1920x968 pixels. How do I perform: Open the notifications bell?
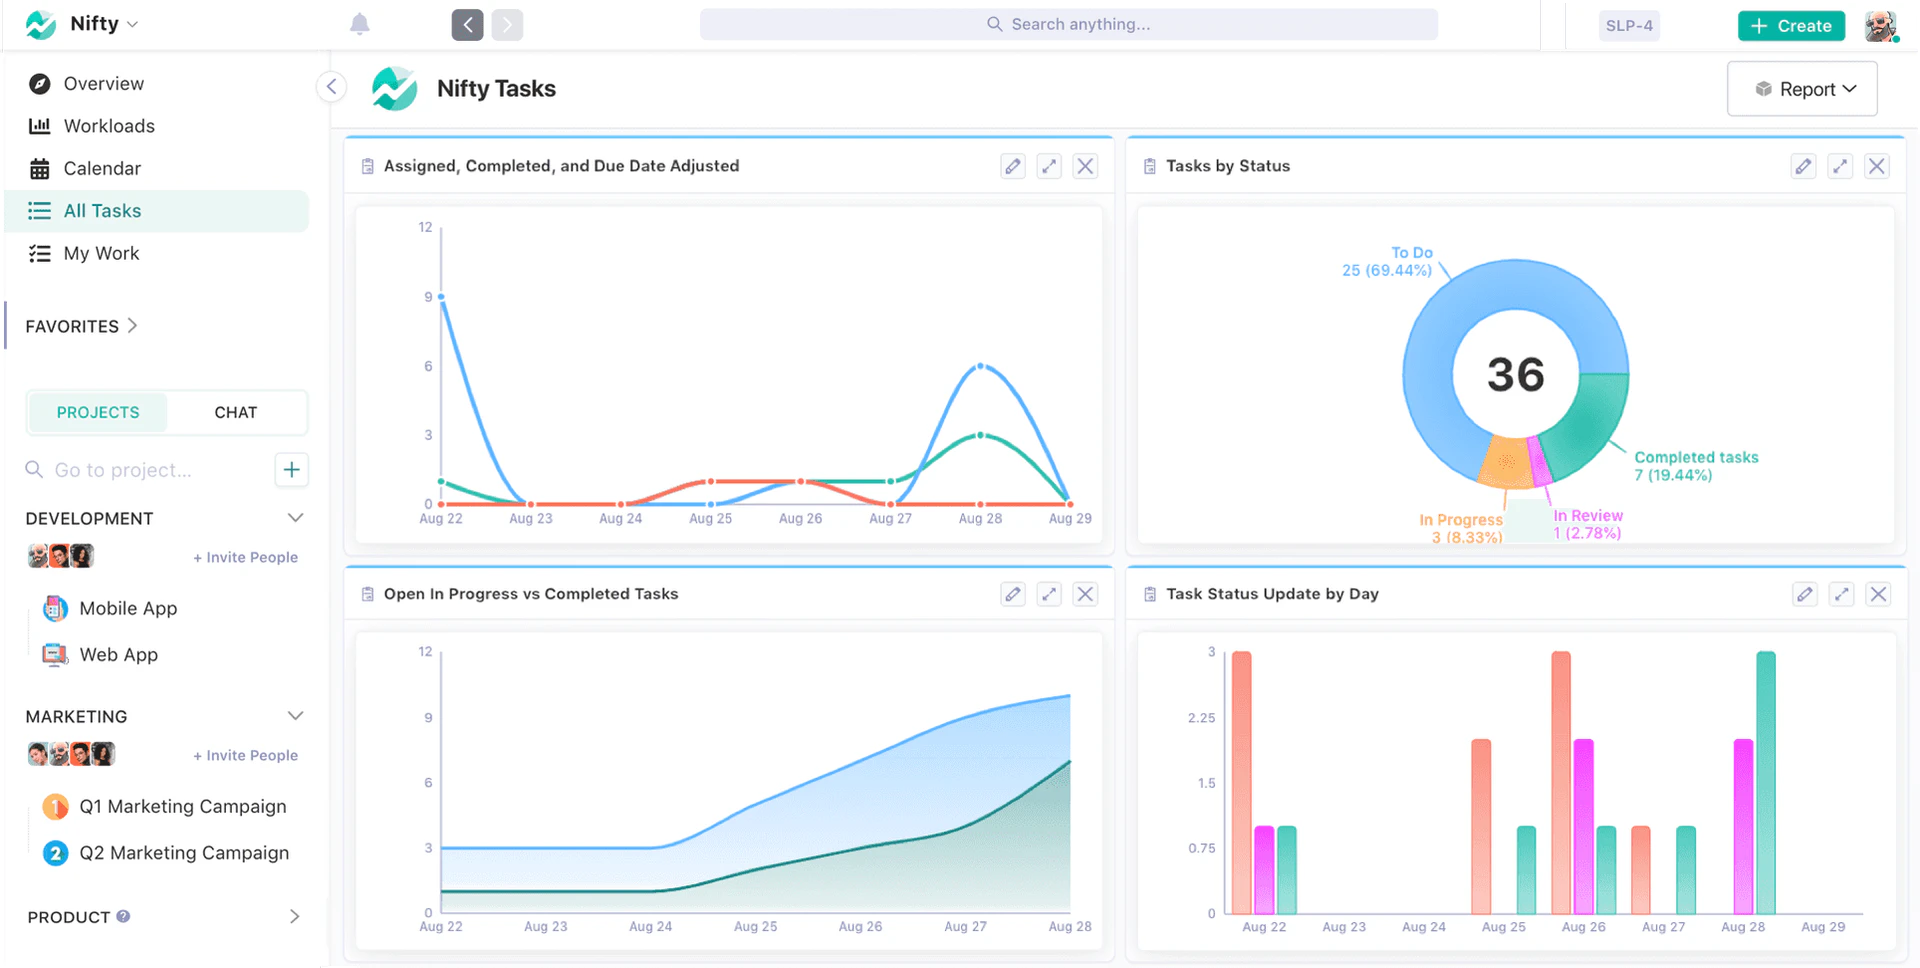[x=361, y=24]
